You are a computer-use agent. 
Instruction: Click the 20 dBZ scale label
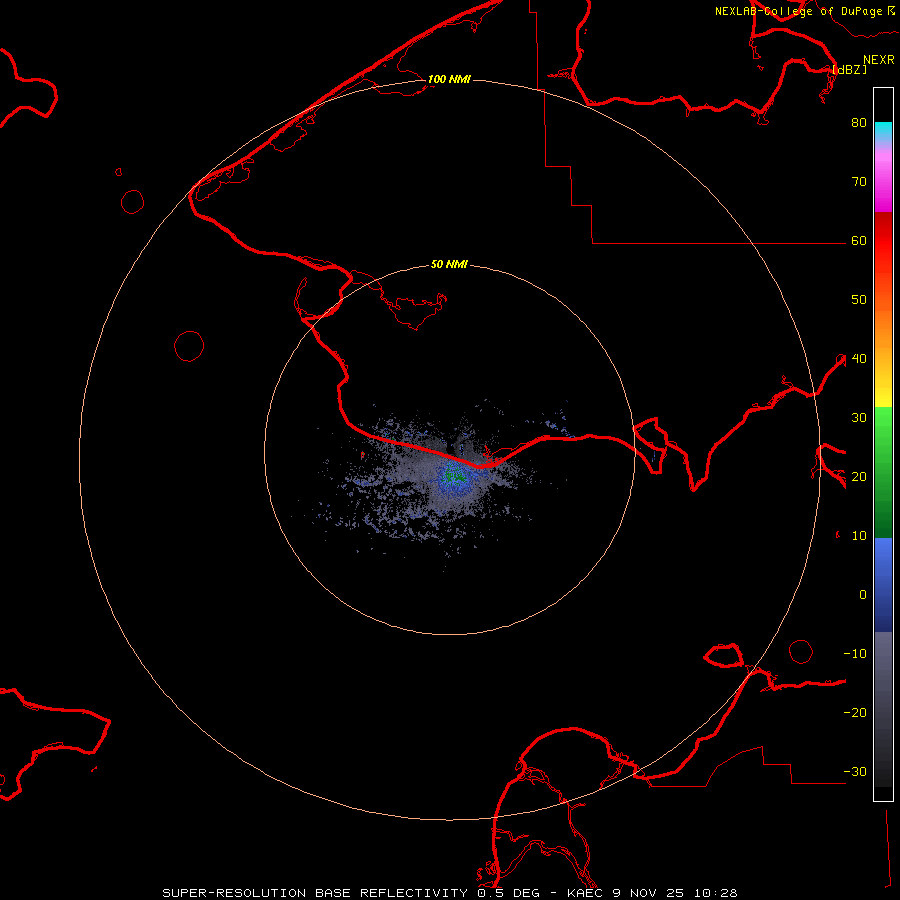[x=859, y=476]
